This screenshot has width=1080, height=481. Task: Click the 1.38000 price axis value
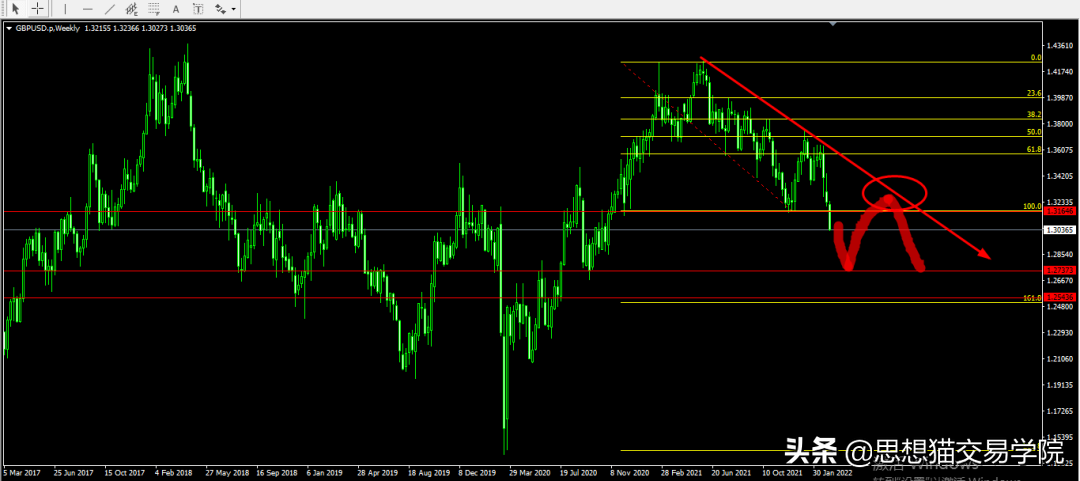coord(1060,124)
